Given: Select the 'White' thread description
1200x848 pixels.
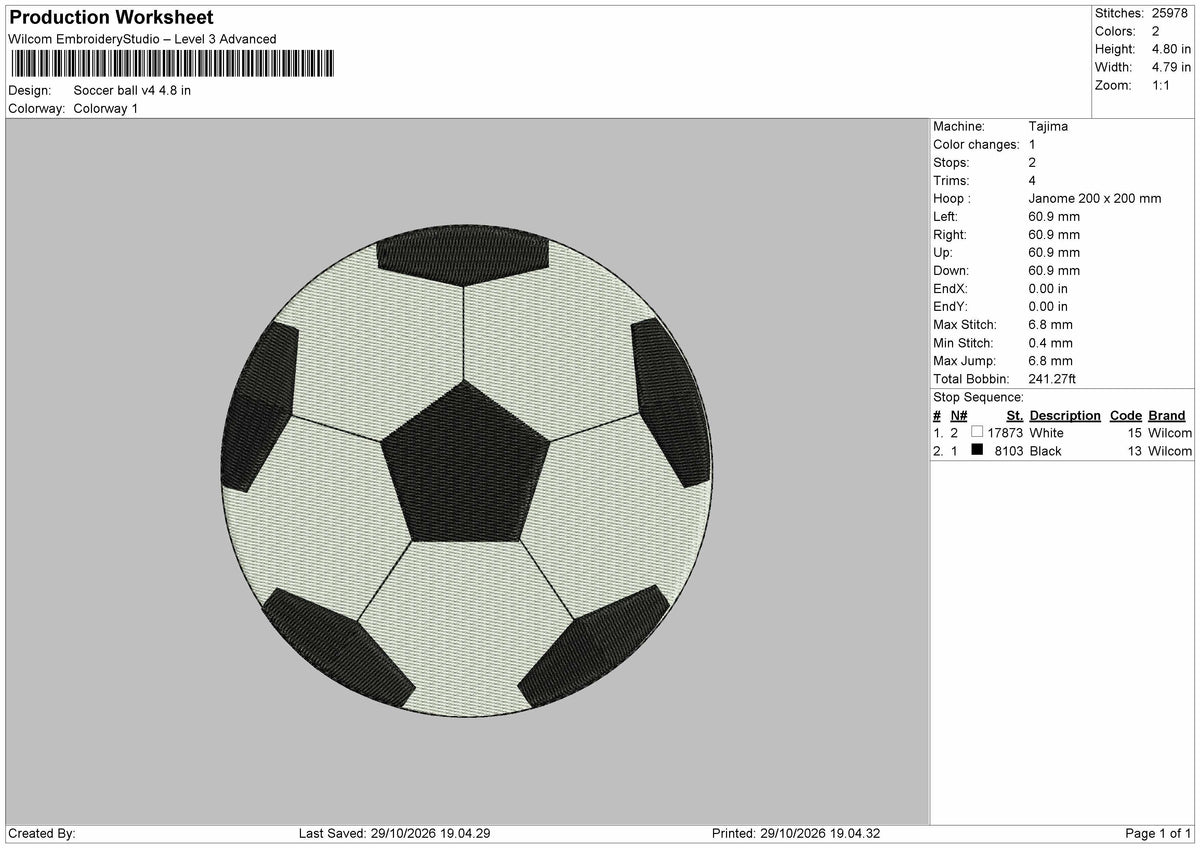Looking at the screenshot, I should (1047, 433).
